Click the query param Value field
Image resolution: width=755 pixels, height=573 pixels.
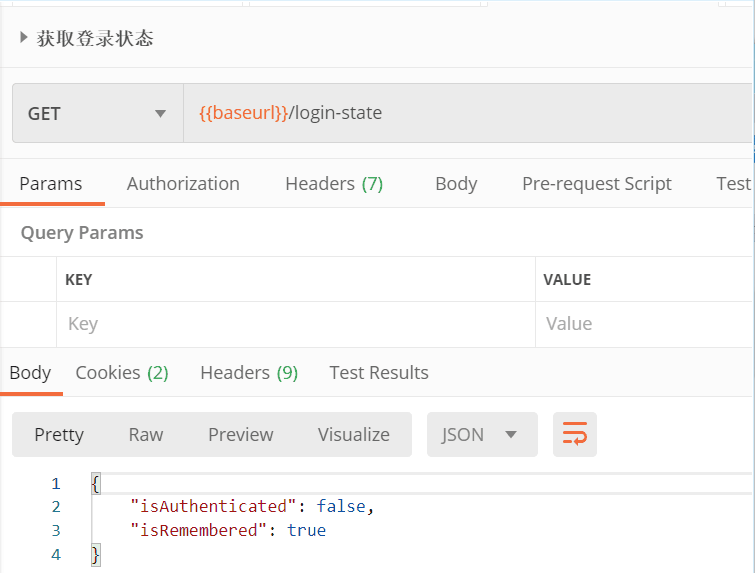coord(645,324)
